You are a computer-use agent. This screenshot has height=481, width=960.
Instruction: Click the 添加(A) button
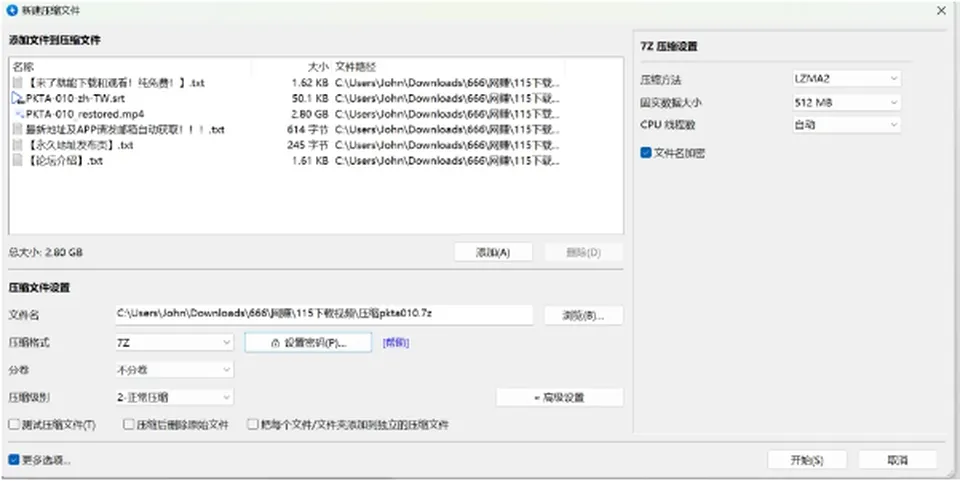[x=493, y=252]
